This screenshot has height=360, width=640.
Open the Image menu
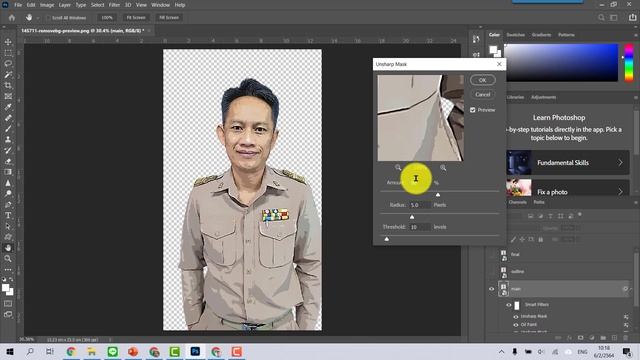(x=47, y=5)
